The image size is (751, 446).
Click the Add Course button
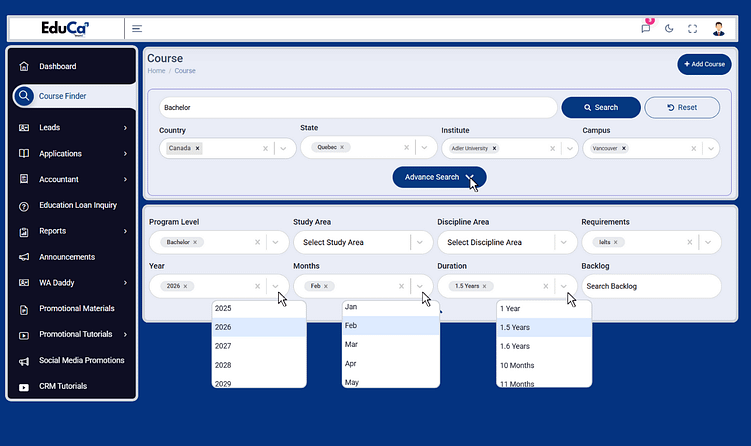click(704, 64)
